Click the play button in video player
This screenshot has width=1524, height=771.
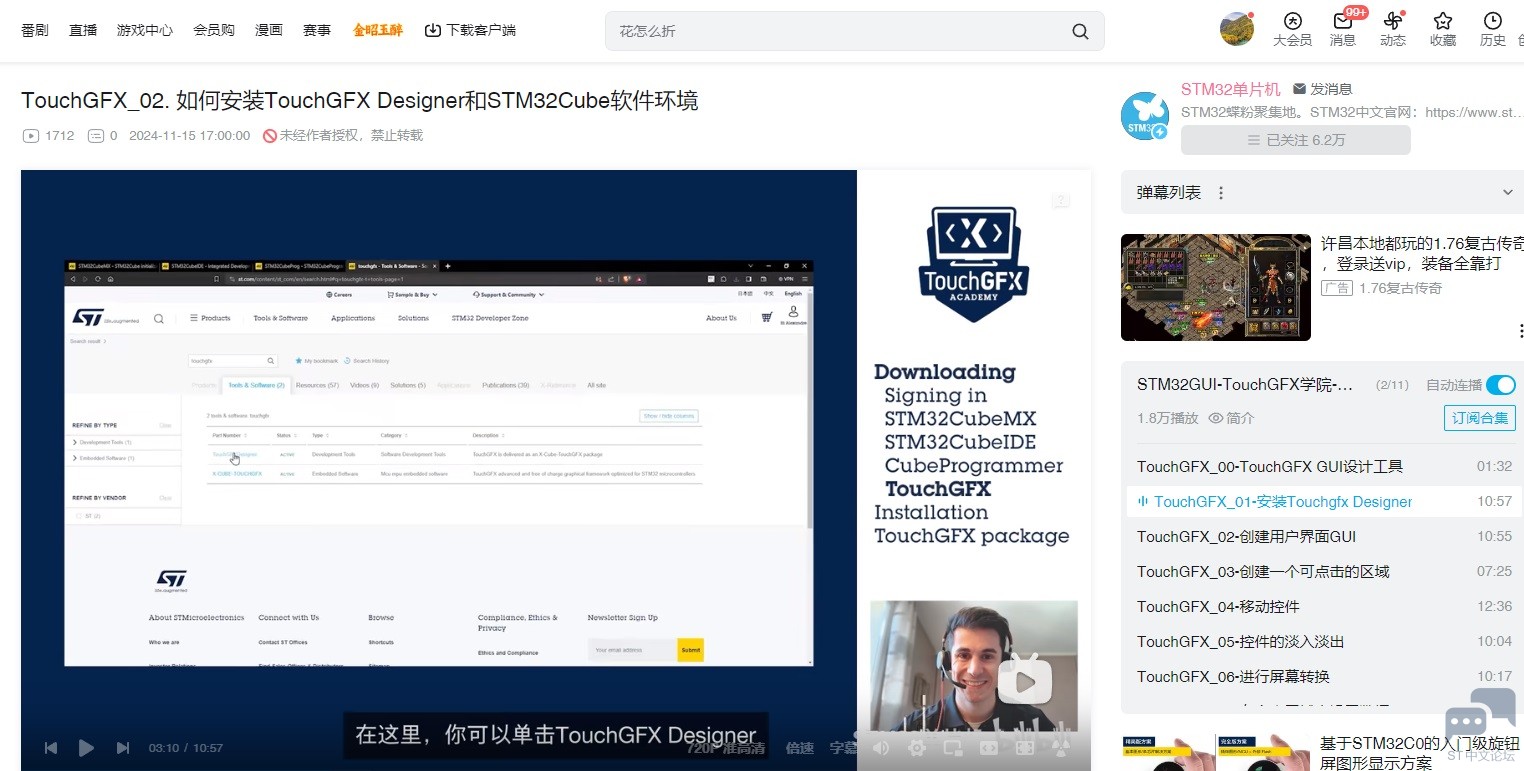(86, 748)
